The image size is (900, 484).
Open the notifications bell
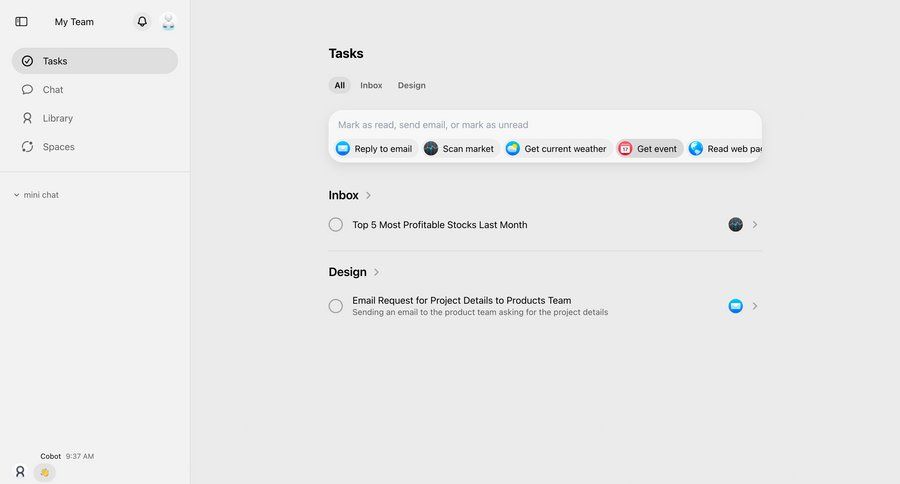(142, 21)
